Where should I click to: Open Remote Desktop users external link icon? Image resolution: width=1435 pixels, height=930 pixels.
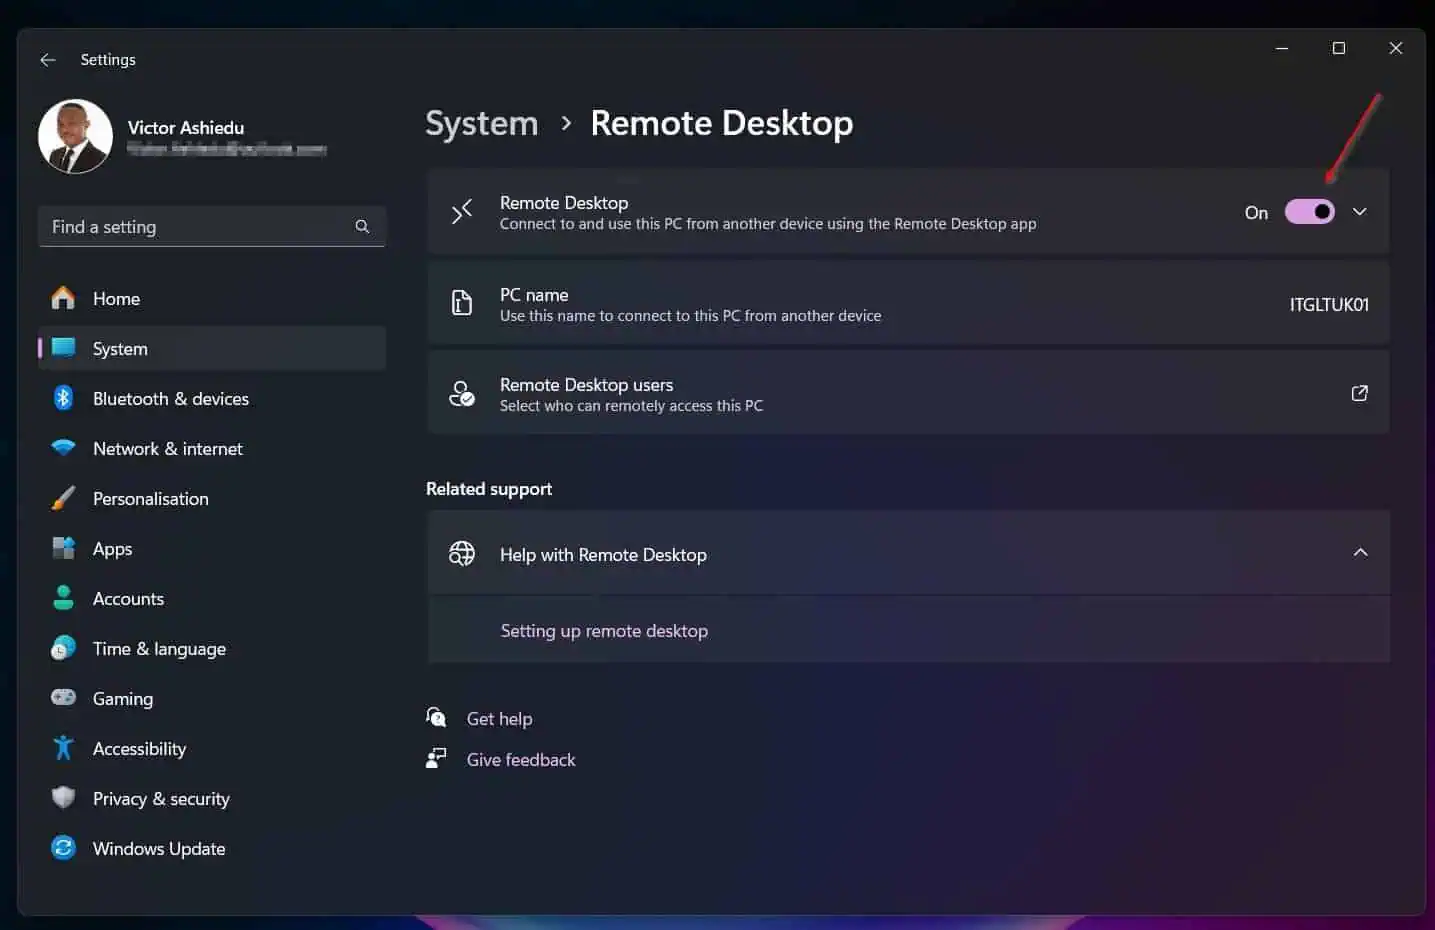[1359, 393]
